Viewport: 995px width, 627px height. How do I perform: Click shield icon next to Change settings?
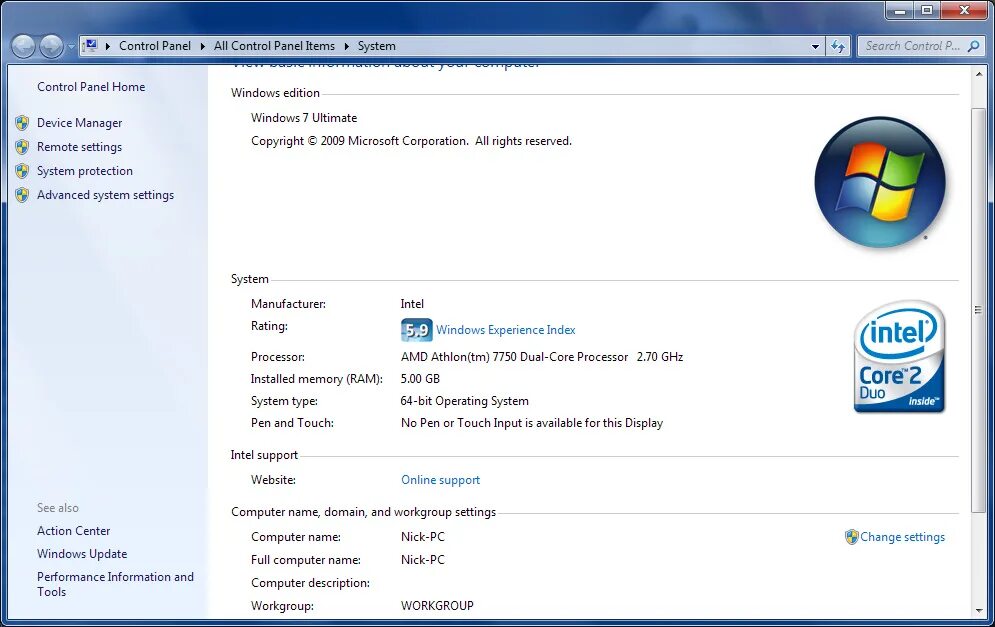point(852,537)
